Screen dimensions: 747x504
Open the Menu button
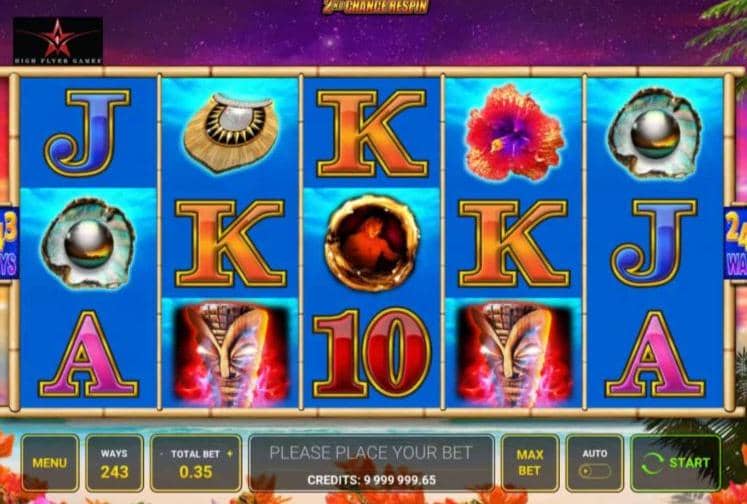coord(50,463)
